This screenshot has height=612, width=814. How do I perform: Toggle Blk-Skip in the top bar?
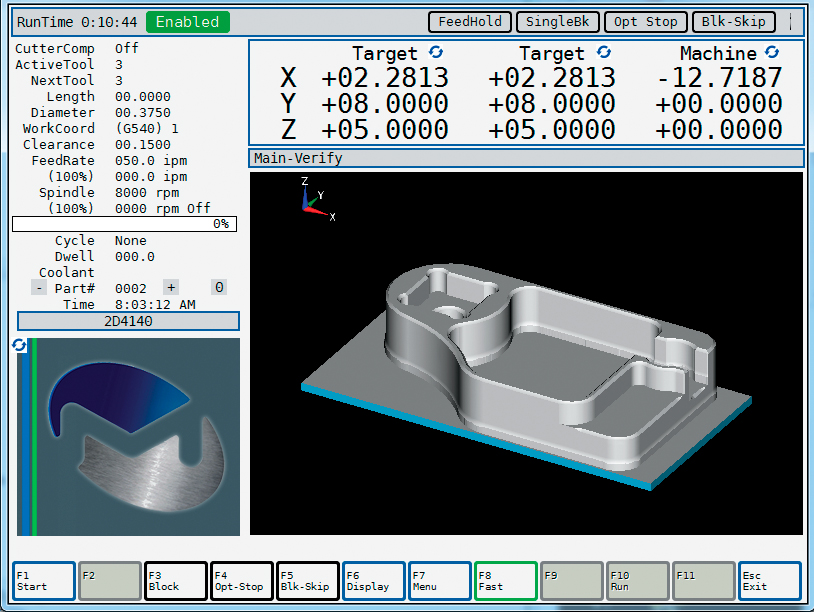click(x=733, y=22)
